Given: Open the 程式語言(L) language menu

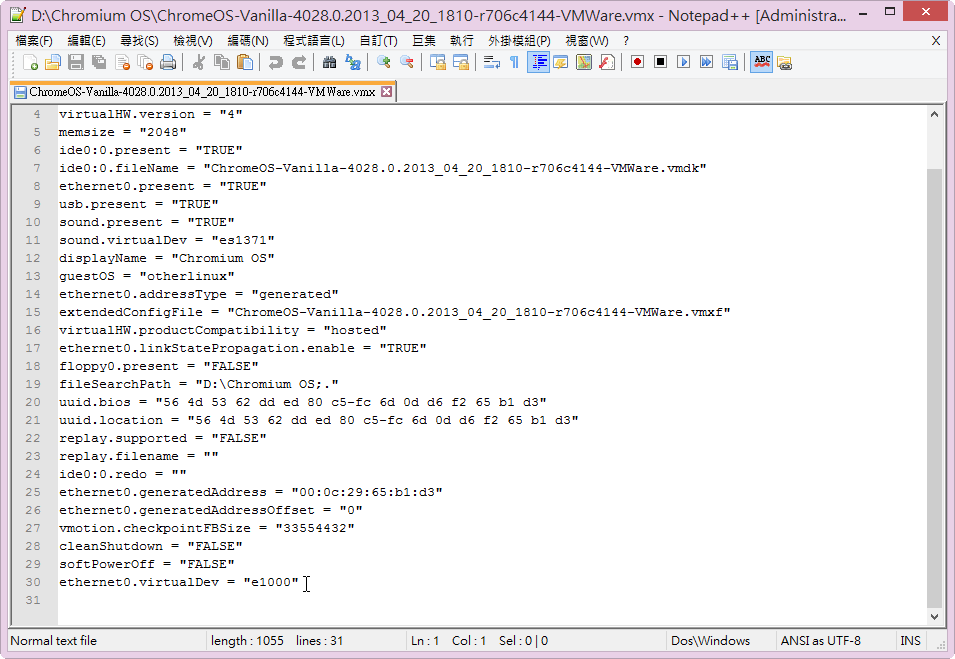Looking at the screenshot, I should [x=313, y=41].
